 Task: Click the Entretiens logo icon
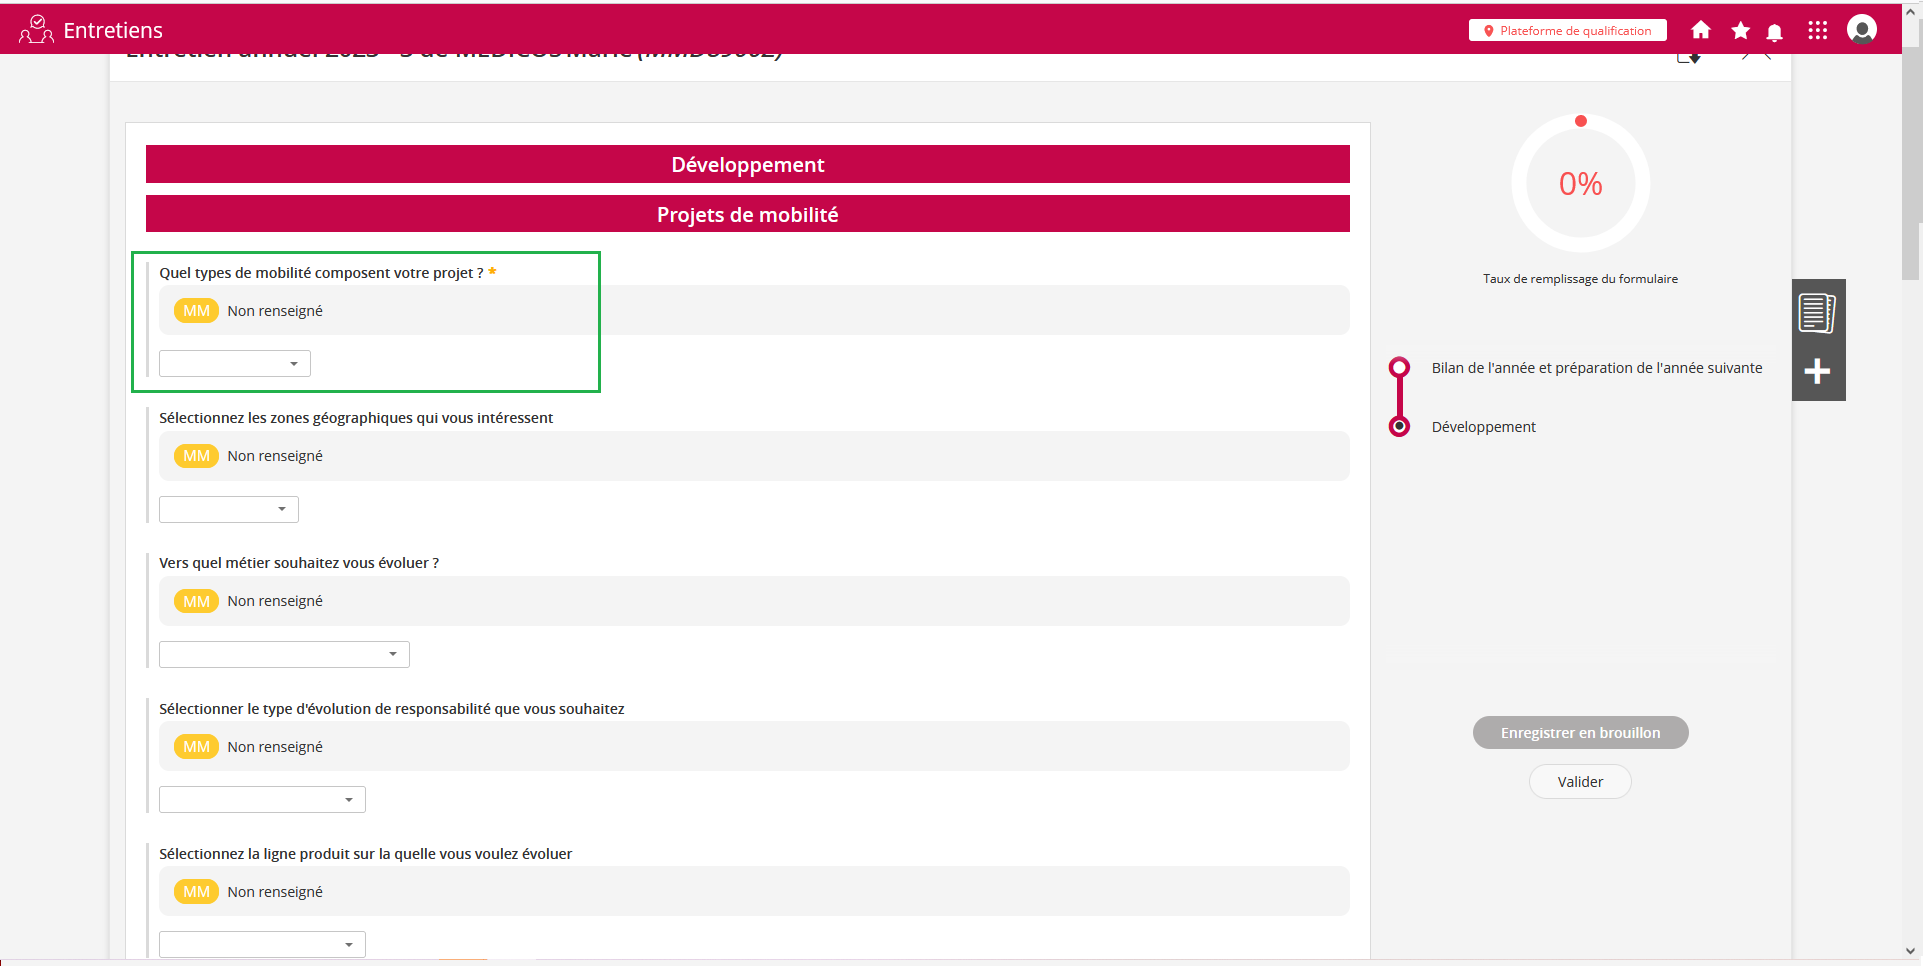coord(36,30)
